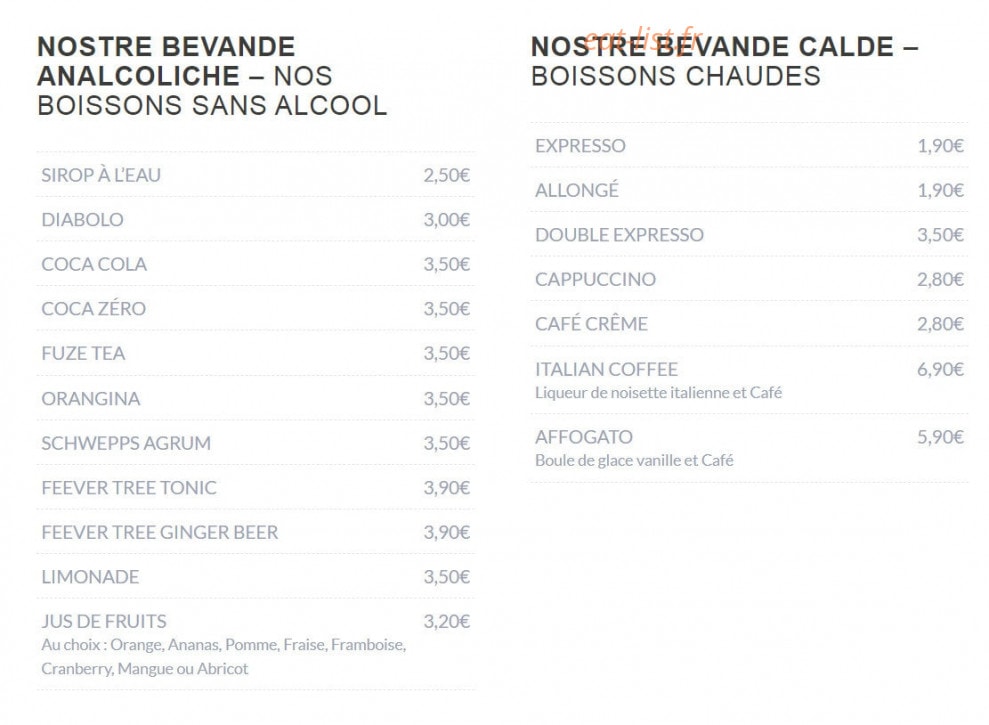Click the AFFOGATO dessert coffee entry
Image resolution: width=989 pixels, height=725 pixels.
pyautogui.click(x=749, y=449)
